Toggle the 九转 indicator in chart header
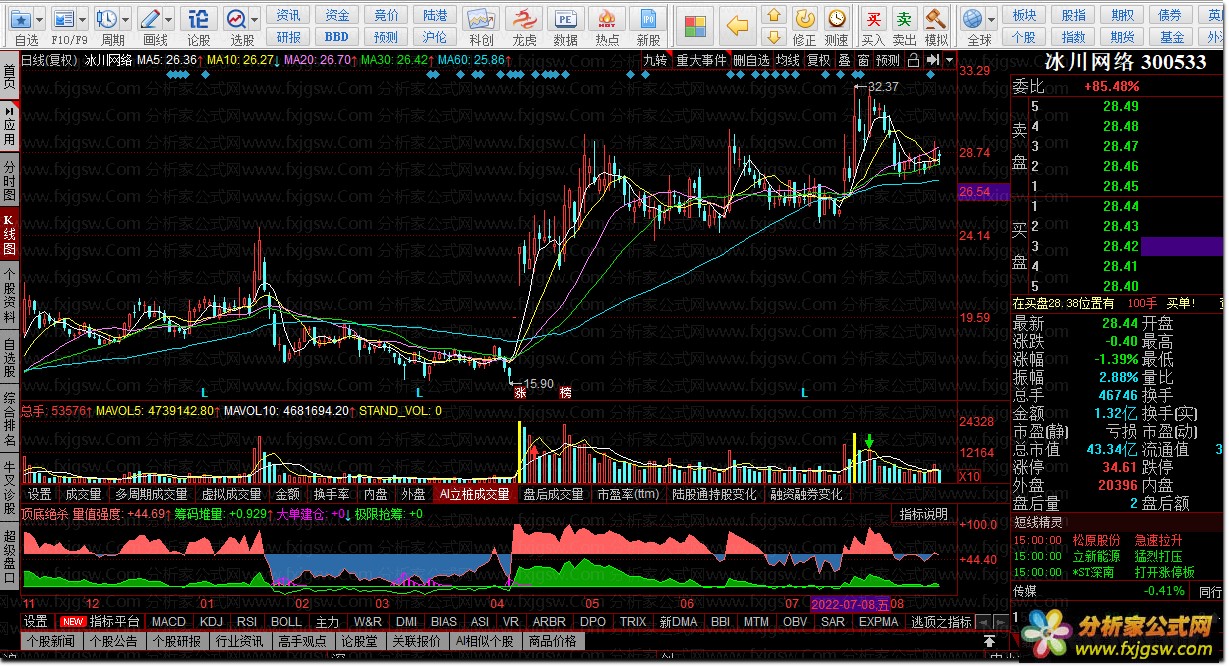This screenshot has height=666, width=1229. coord(655,60)
